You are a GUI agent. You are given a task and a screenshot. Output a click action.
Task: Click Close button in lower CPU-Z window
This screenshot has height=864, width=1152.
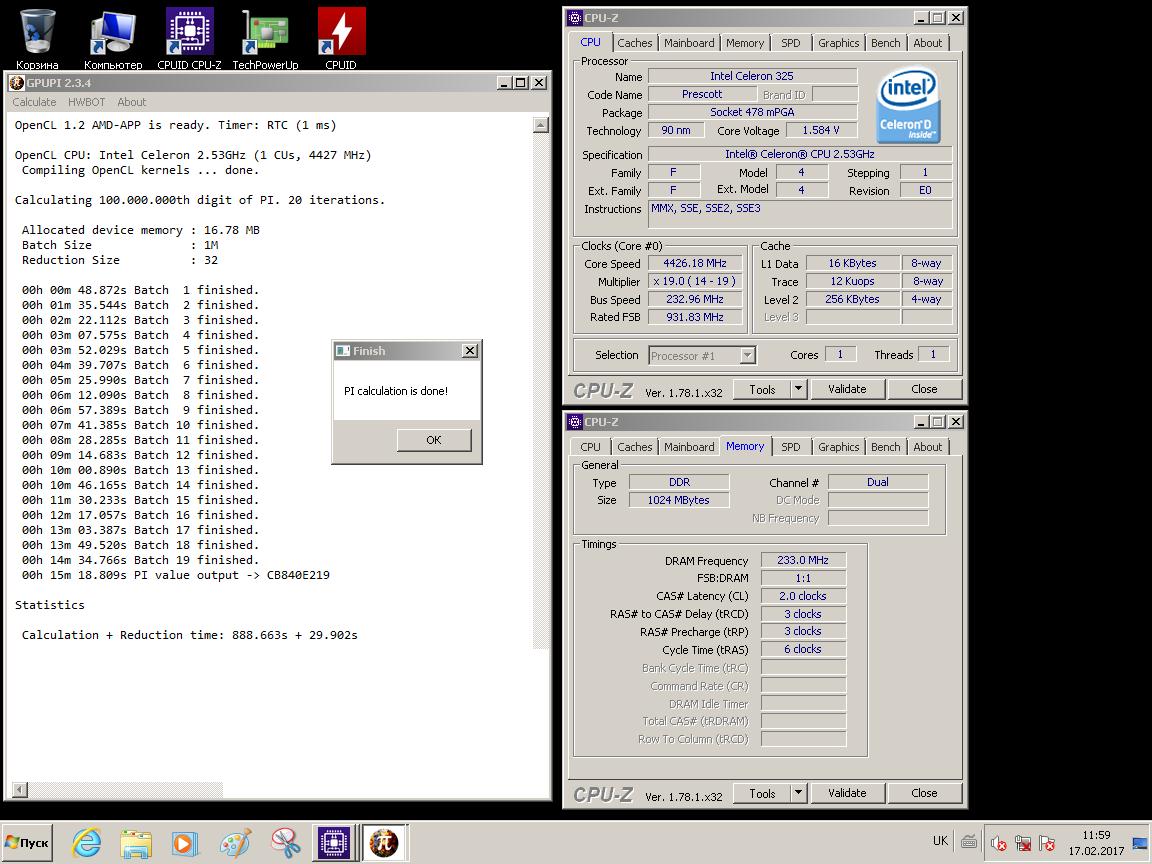point(924,793)
